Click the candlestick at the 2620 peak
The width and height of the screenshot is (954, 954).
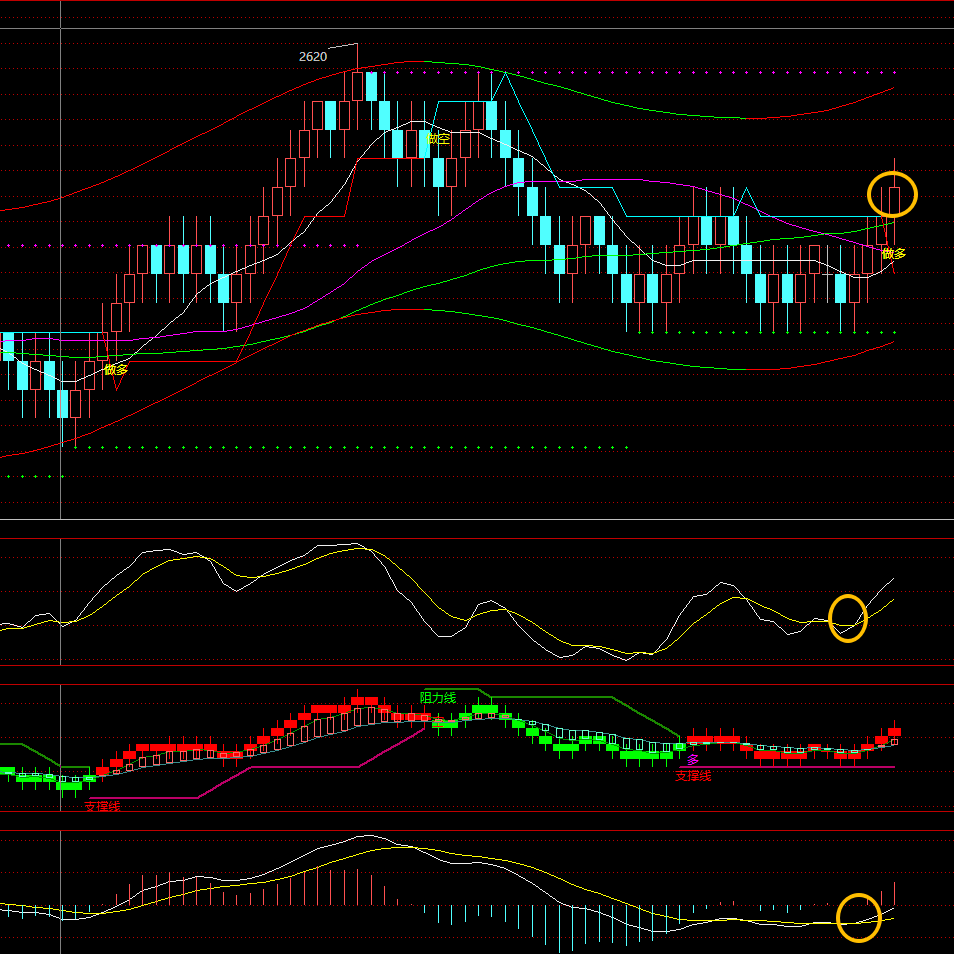click(357, 86)
